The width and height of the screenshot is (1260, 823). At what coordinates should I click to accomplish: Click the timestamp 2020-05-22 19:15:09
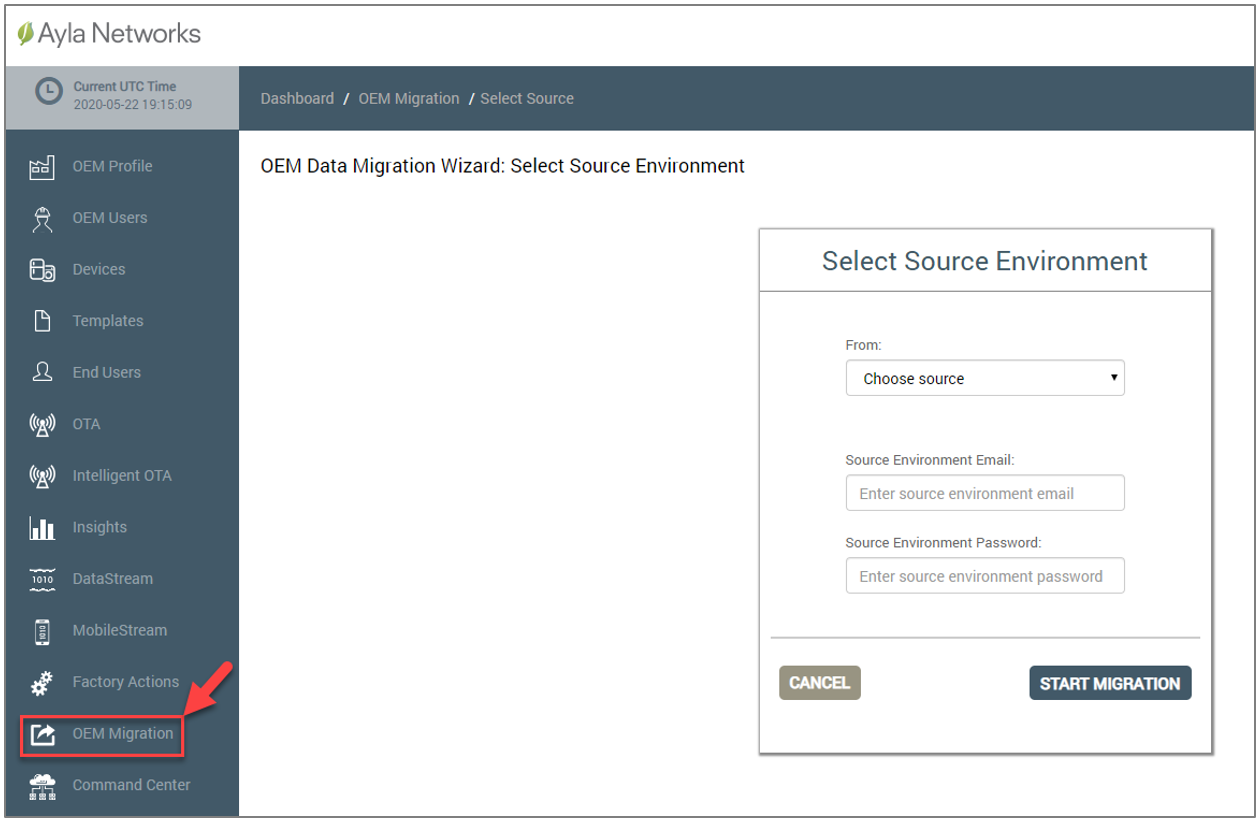(133, 104)
